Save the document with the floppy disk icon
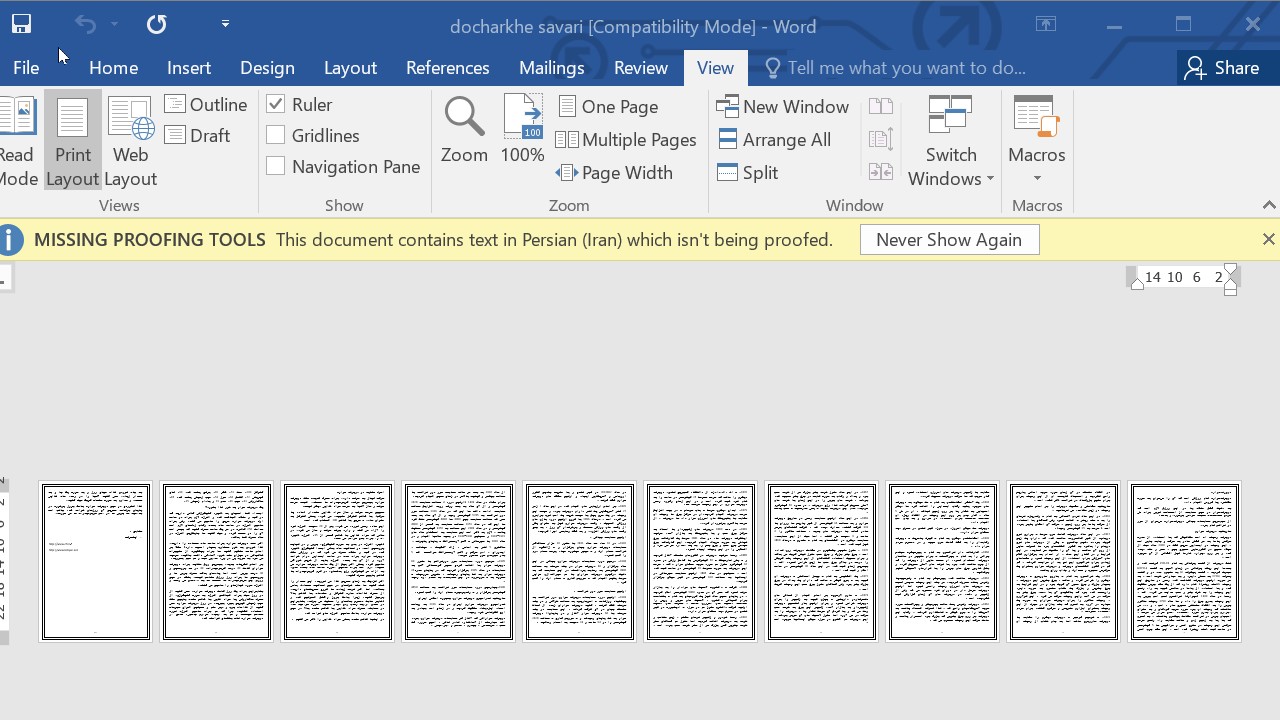Viewport: 1280px width, 720px height. (21, 24)
